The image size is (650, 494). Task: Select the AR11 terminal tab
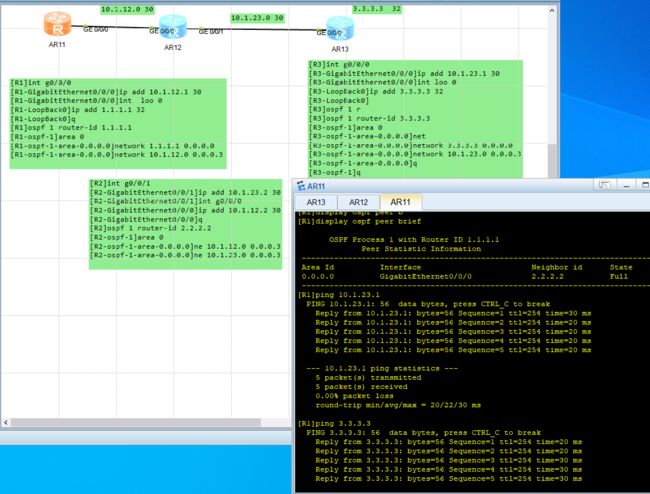pyautogui.click(x=400, y=202)
